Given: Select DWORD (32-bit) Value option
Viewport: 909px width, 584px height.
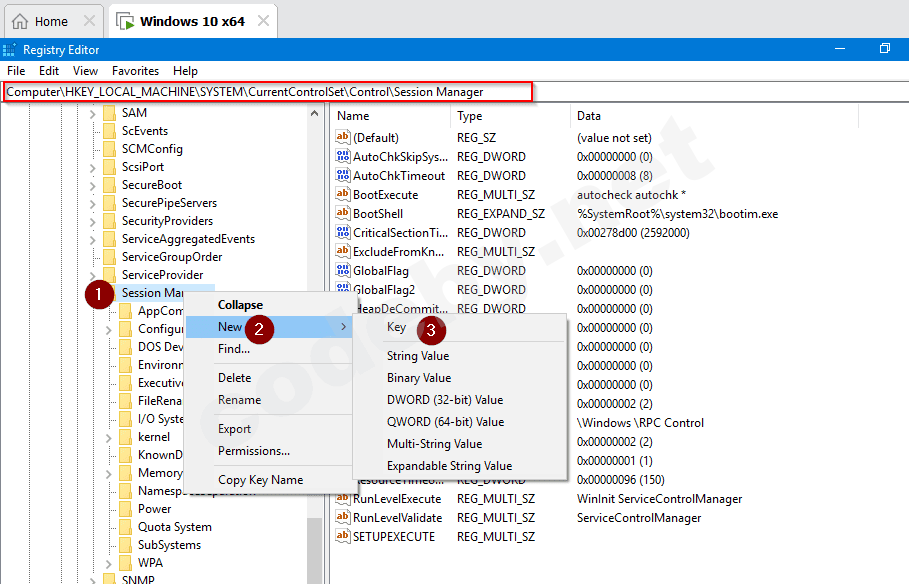Looking at the screenshot, I should [445, 400].
